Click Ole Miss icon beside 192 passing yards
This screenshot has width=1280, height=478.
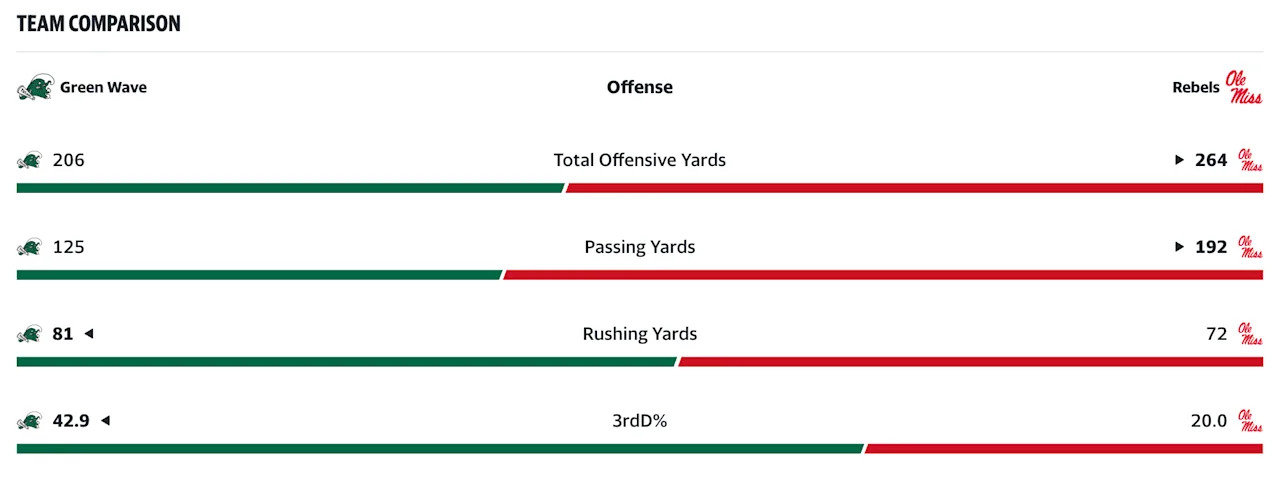[x=1250, y=247]
